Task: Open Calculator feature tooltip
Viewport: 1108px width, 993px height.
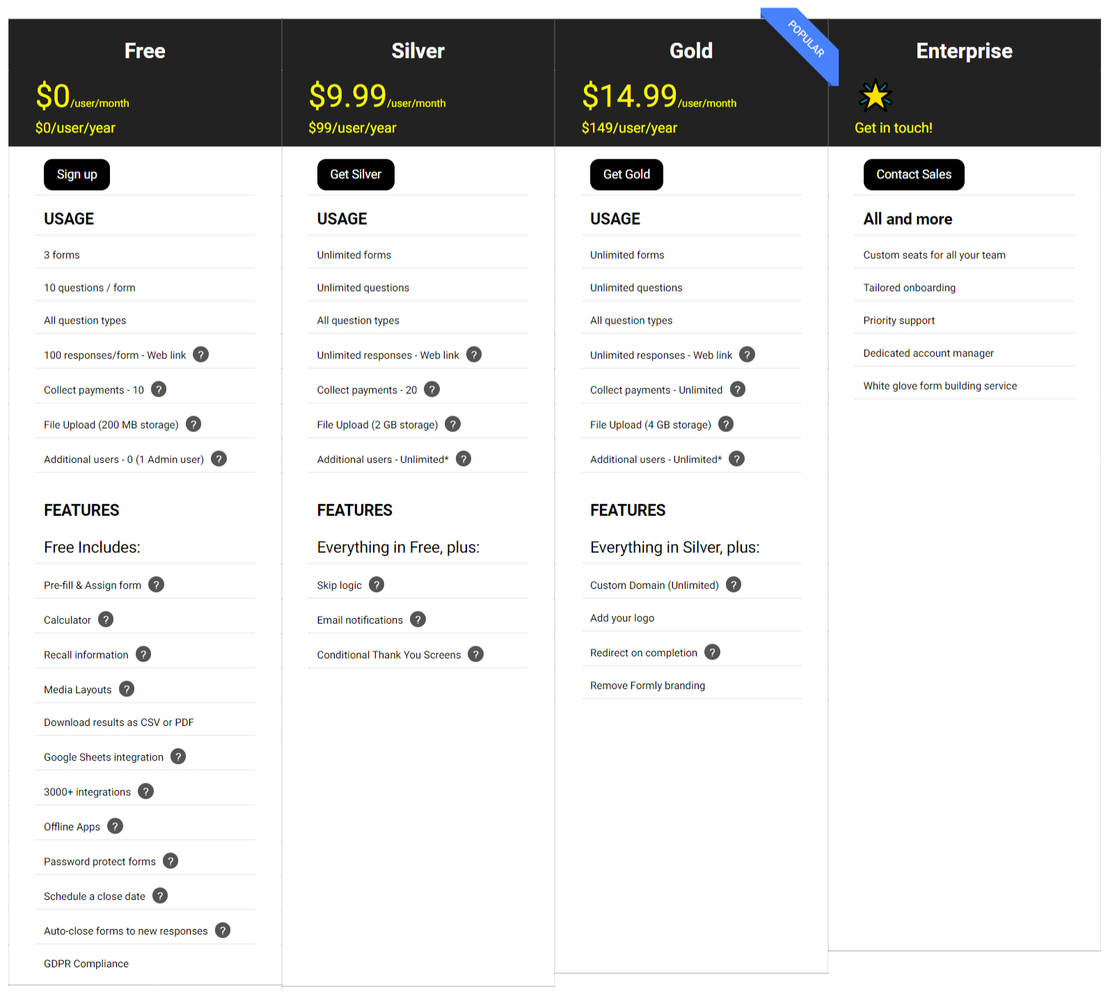Action: click(x=107, y=619)
